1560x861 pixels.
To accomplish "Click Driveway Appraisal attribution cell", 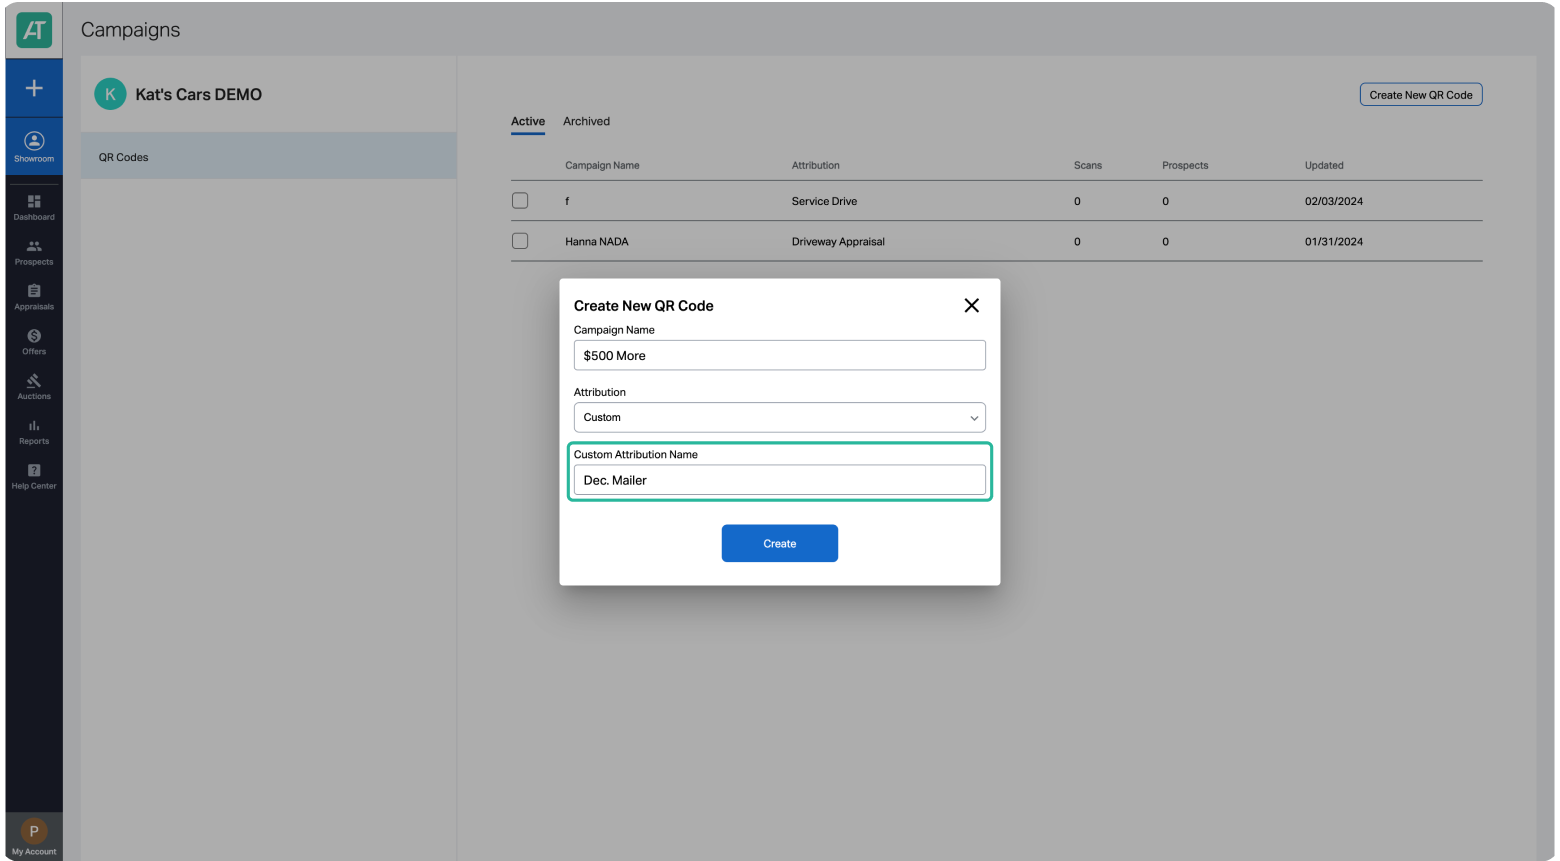I will [x=838, y=241].
